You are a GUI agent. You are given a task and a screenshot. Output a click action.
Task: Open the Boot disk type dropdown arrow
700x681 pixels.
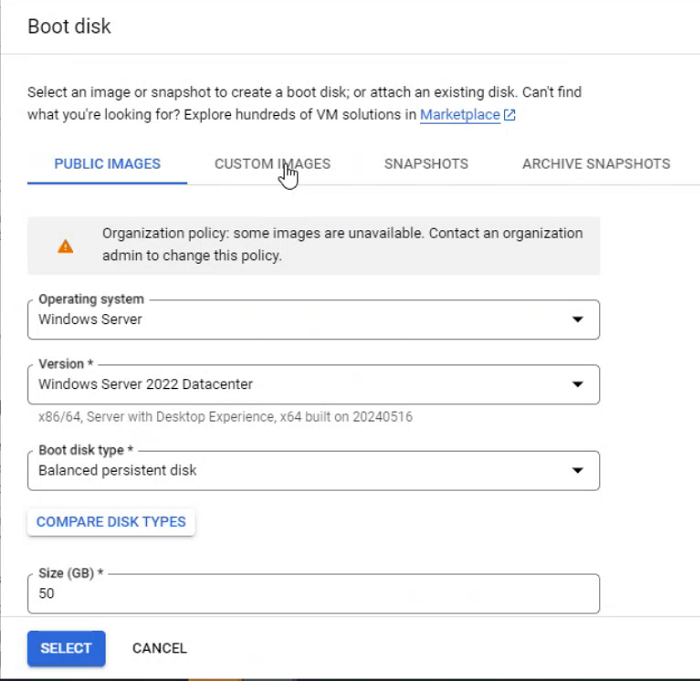(576, 471)
